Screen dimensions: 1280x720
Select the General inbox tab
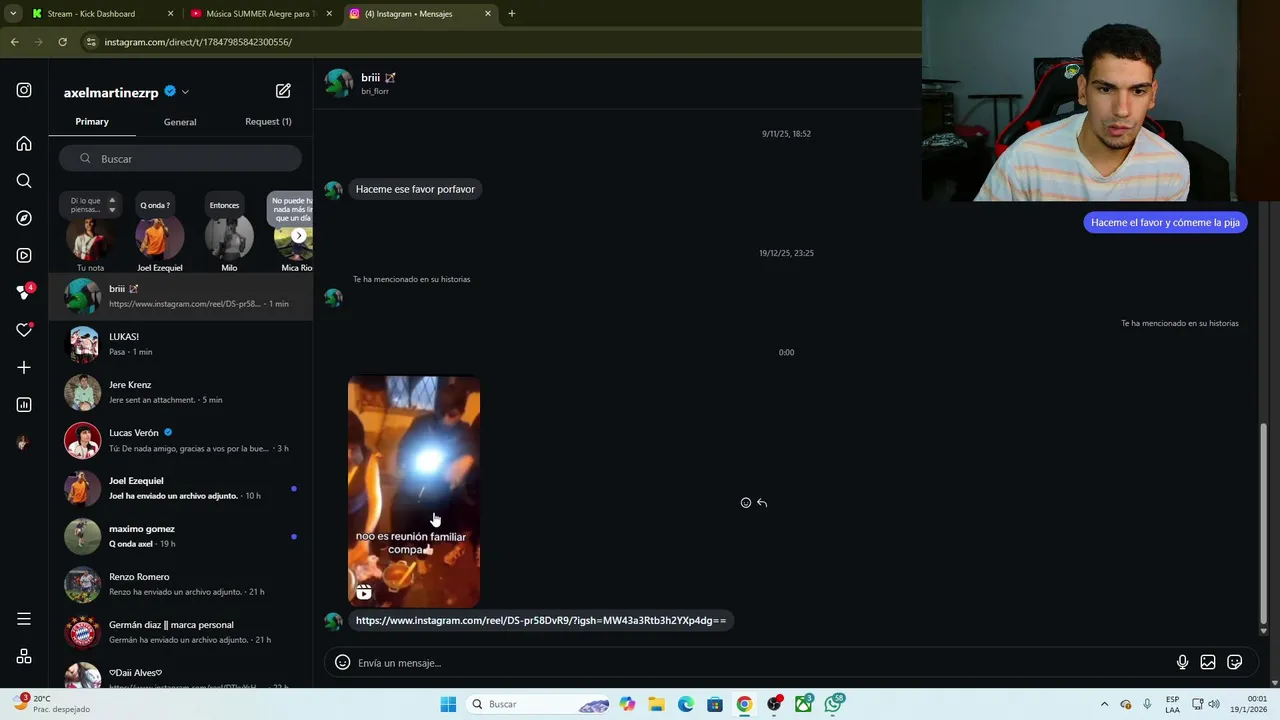tap(180, 122)
